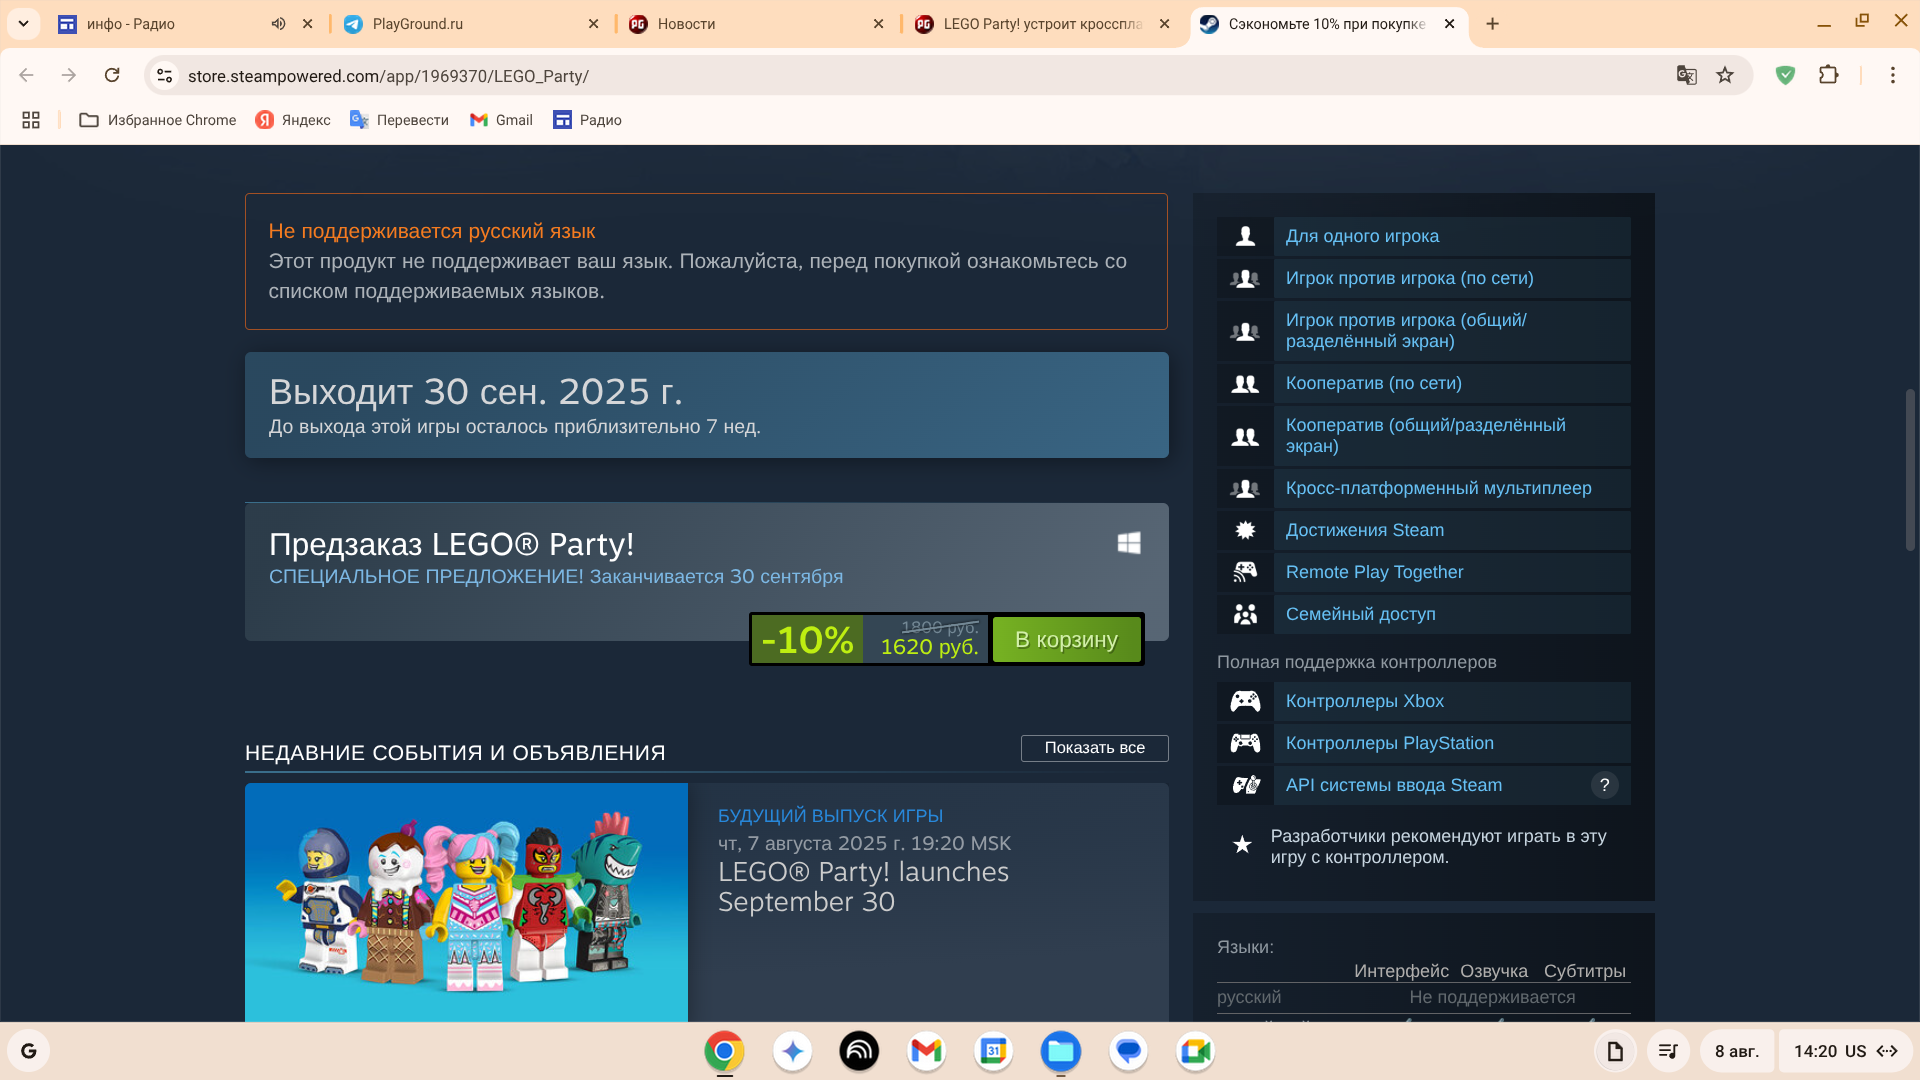The width and height of the screenshot is (1920, 1080).
Task: Open the Files app on the shelf
Action: (1060, 1051)
